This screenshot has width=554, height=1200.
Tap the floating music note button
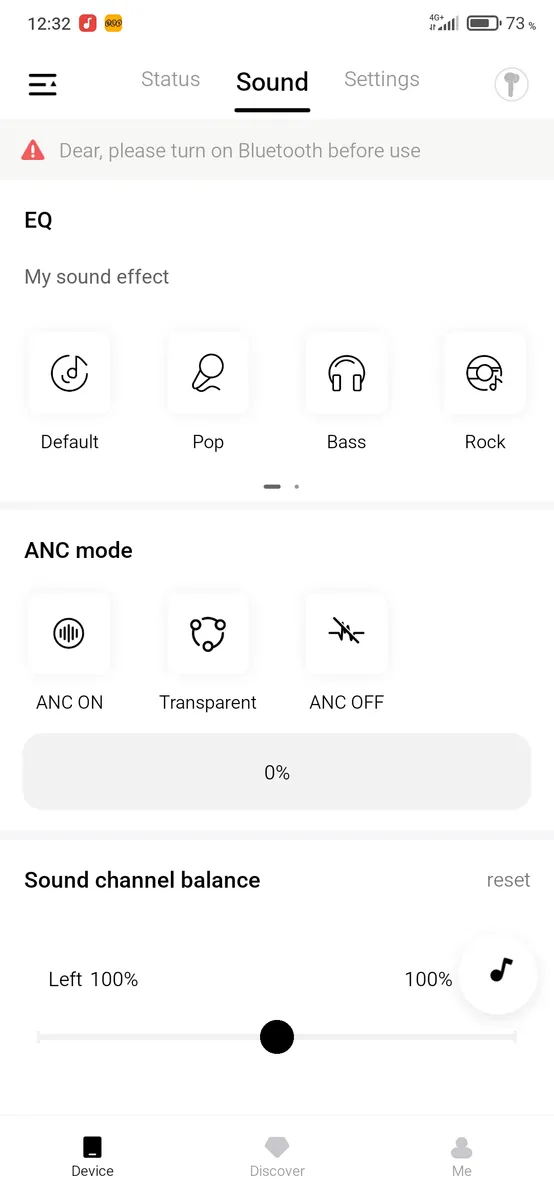[x=499, y=972]
